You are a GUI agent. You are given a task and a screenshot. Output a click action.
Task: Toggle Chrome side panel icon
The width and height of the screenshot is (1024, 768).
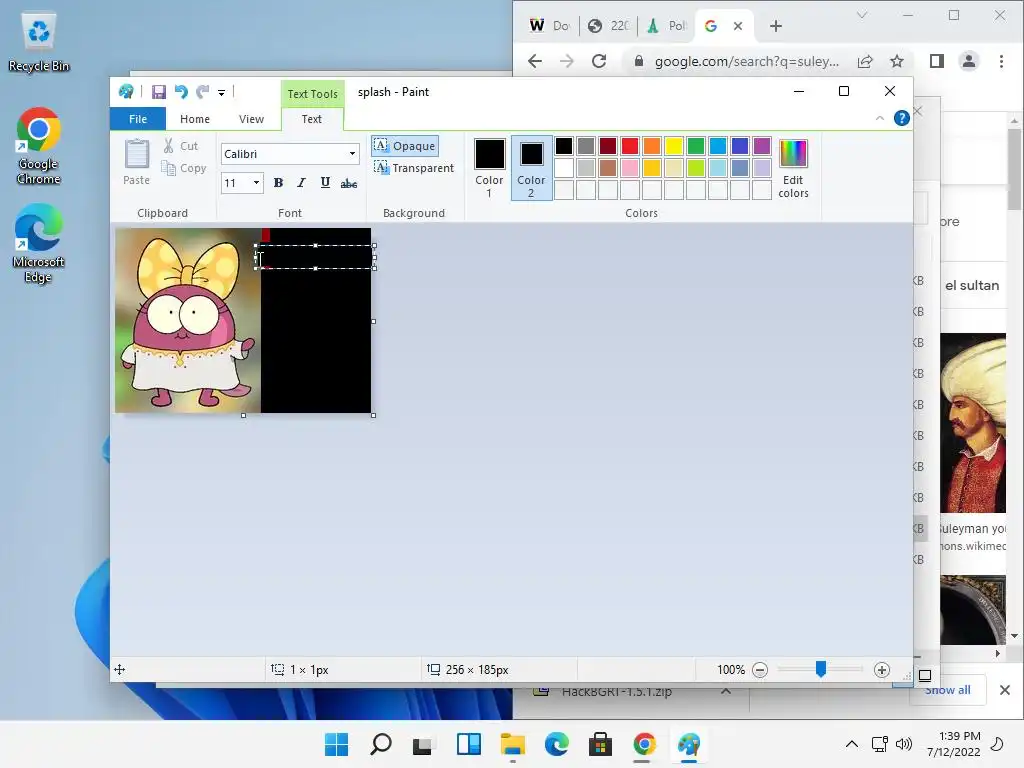click(936, 61)
